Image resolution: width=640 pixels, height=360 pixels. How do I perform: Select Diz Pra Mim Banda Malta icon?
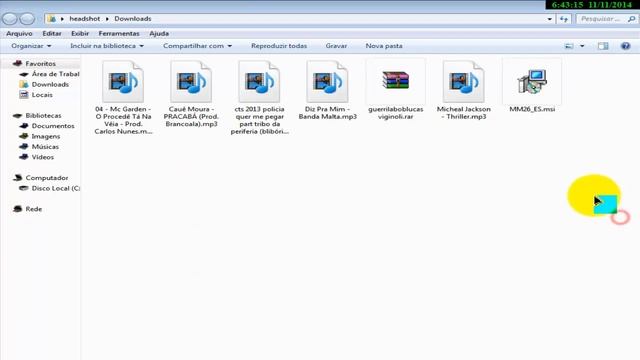point(327,82)
